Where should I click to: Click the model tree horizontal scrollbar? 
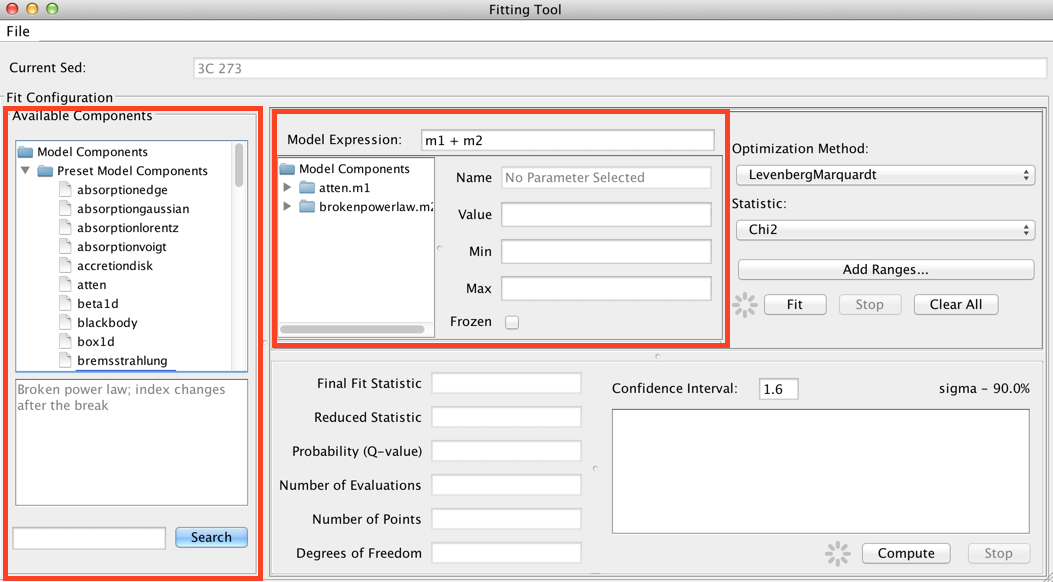[x=352, y=330]
